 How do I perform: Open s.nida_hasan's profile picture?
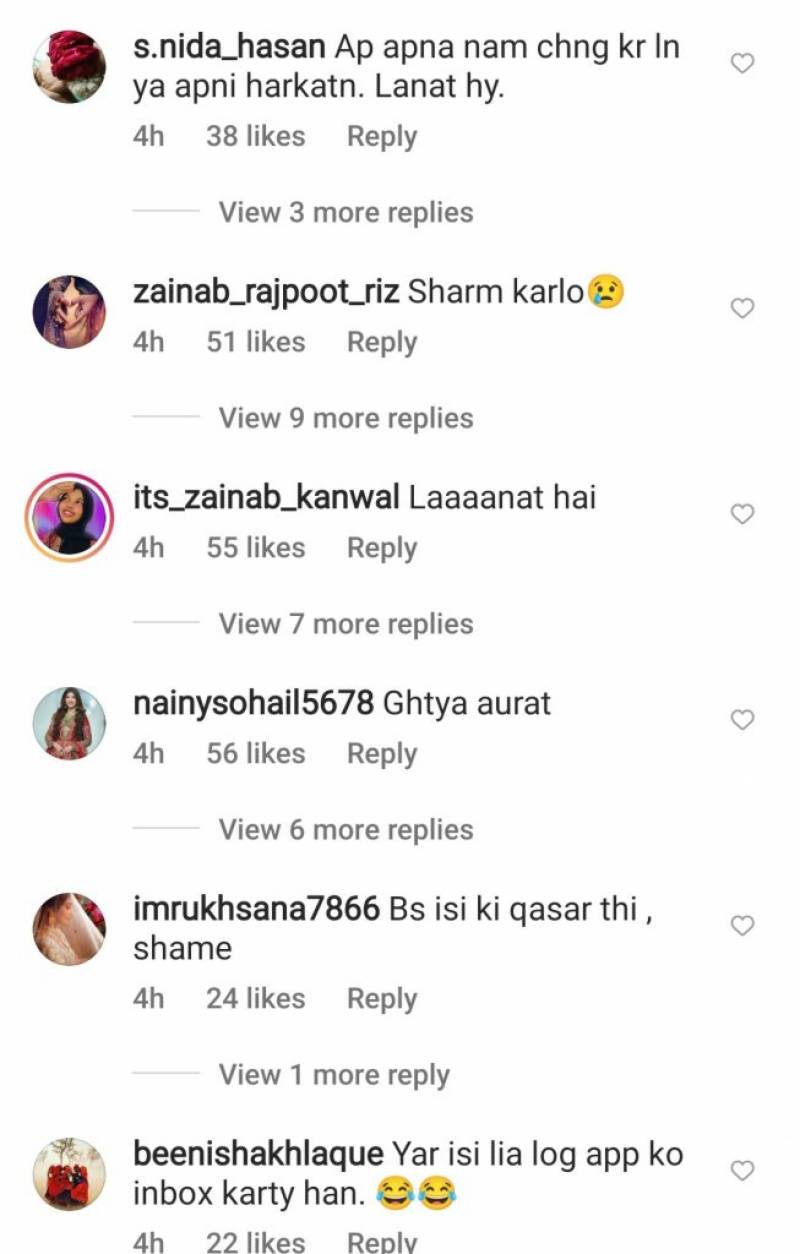pyautogui.click(x=69, y=66)
